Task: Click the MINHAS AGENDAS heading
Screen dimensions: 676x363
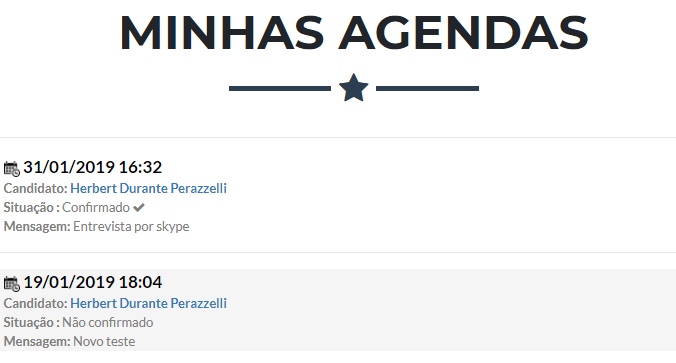Action: coord(354,33)
